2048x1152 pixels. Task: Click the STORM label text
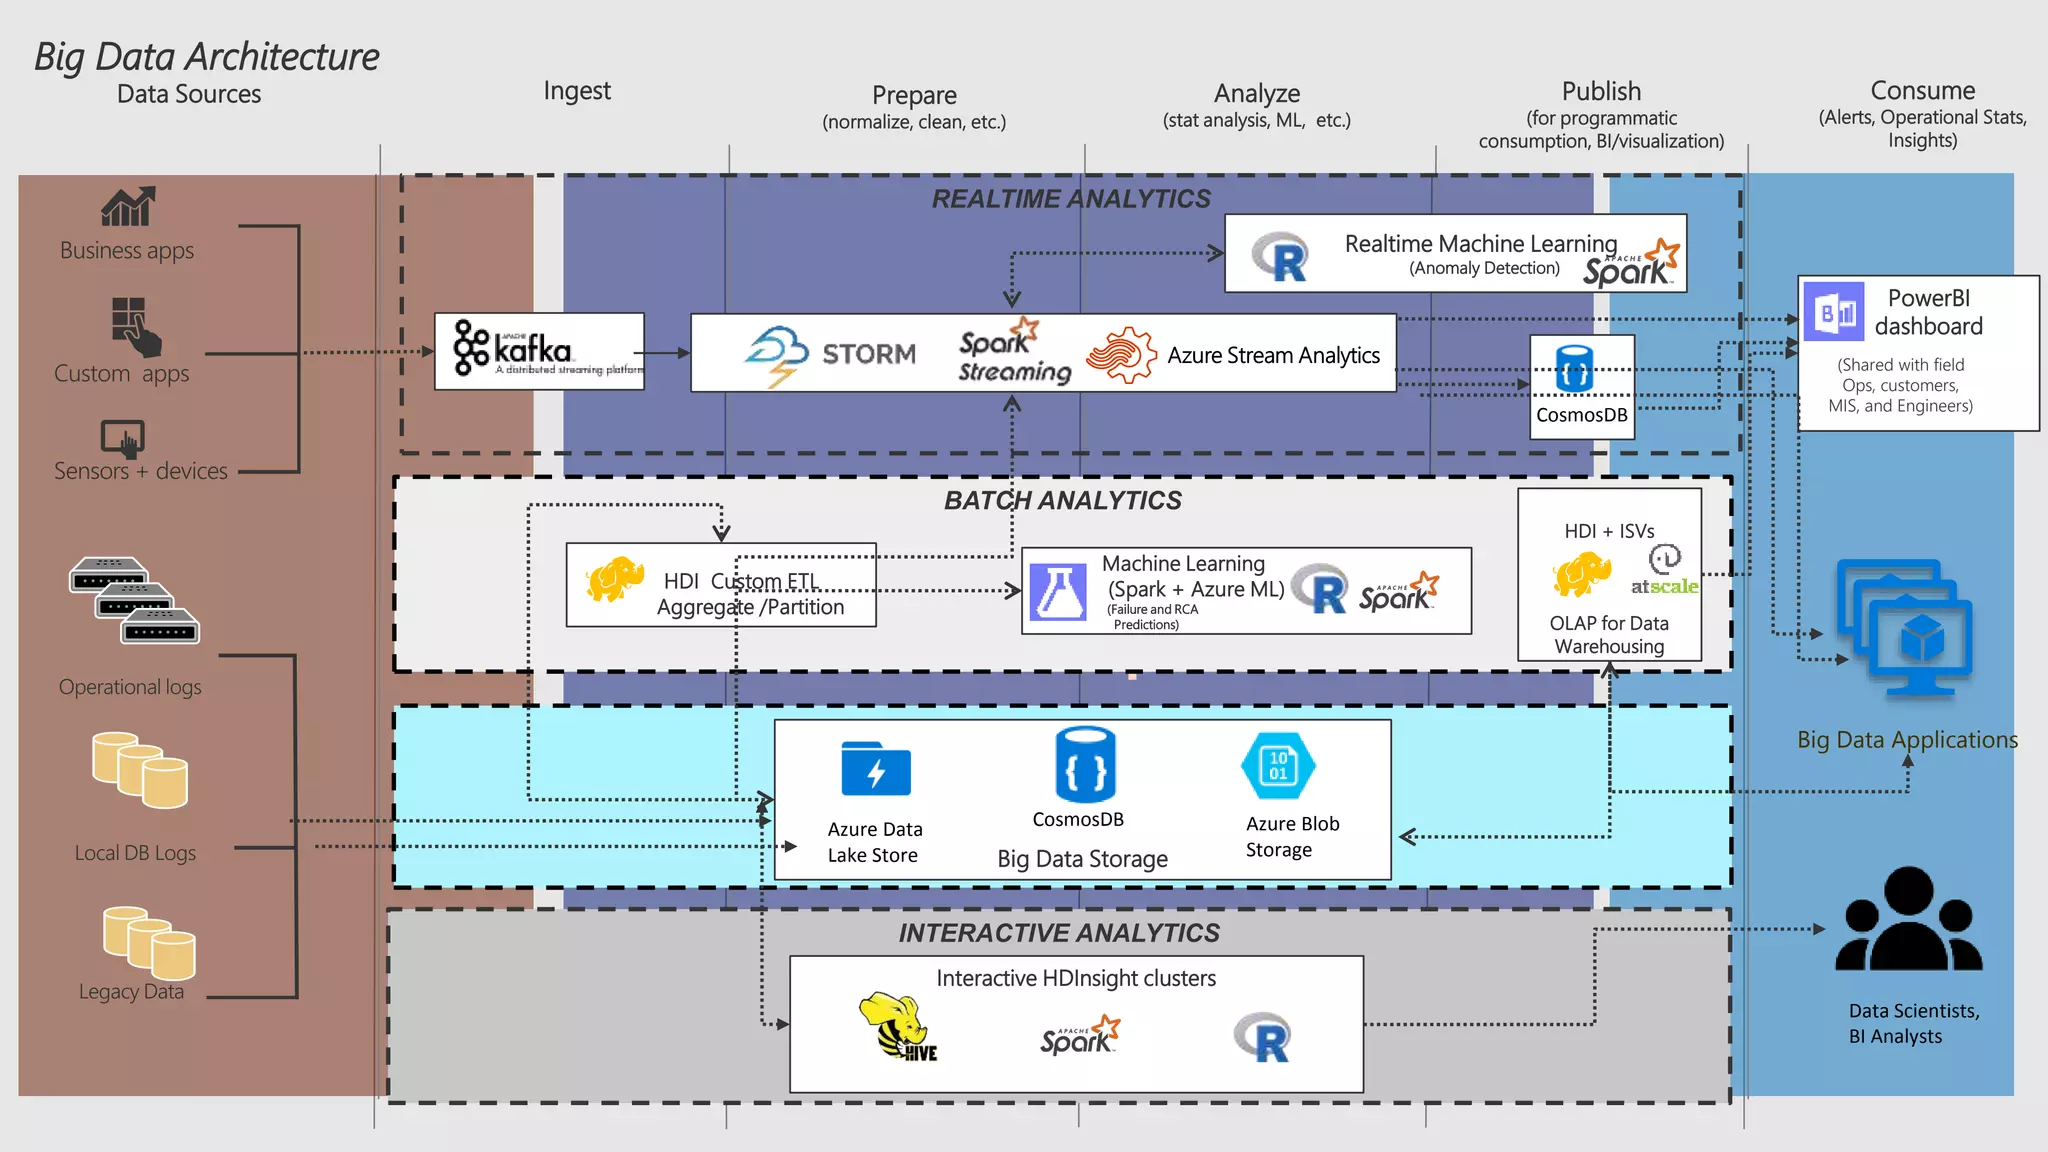tap(868, 354)
